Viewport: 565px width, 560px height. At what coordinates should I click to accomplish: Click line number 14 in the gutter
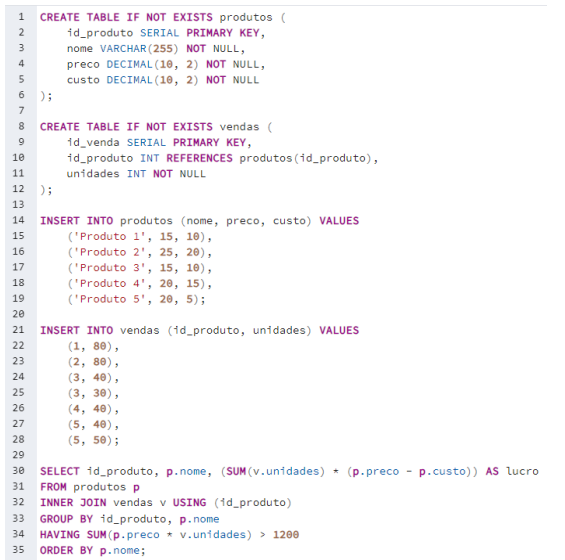click(x=18, y=220)
